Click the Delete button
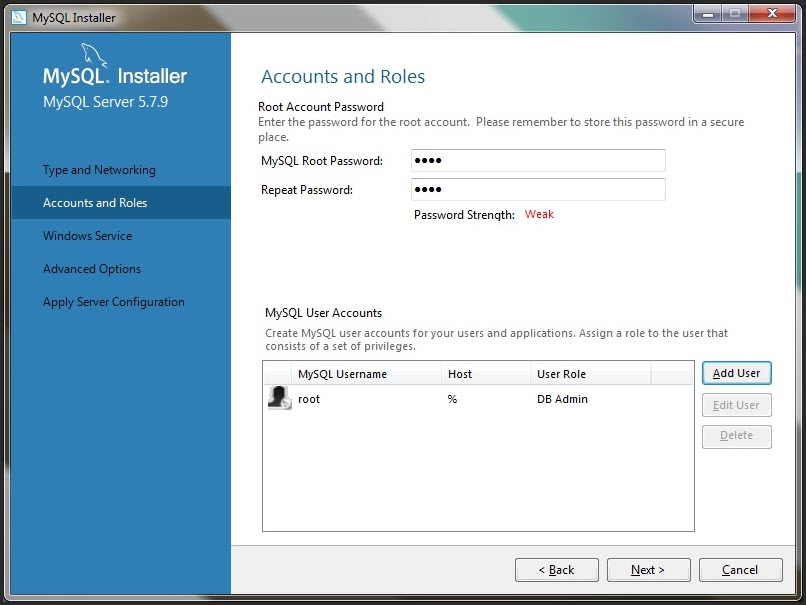The height and width of the screenshot is (605, 806). click(737, 436)
